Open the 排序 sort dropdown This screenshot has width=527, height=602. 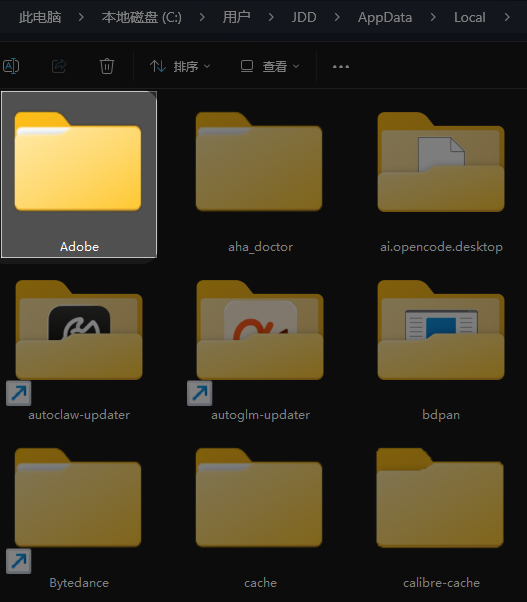(180, 66)
